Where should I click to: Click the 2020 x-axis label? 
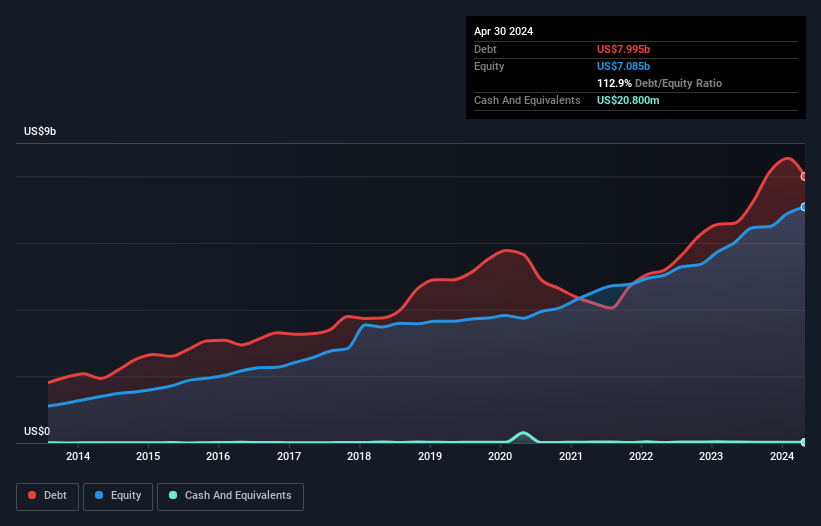(x=500, y=456)
